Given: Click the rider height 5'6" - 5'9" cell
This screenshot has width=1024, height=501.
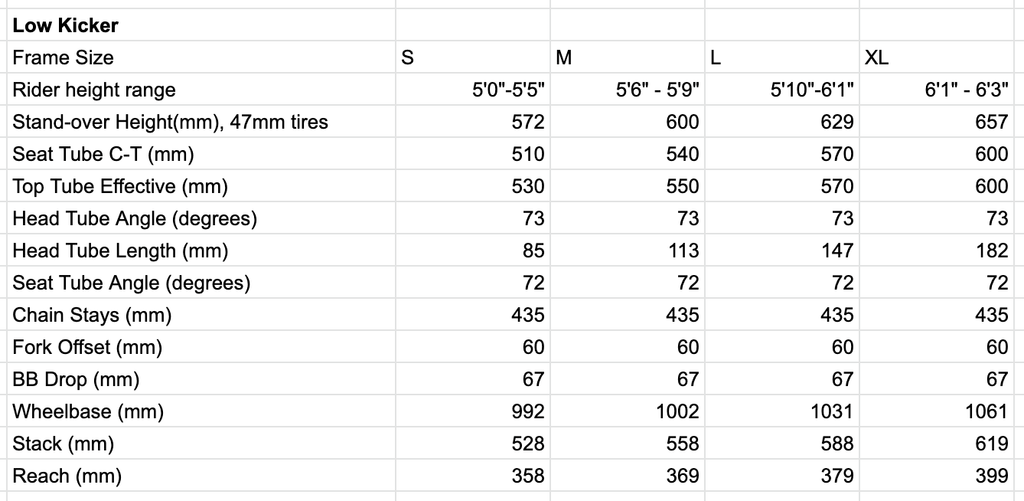Looking at the screenshot, I should click(x=657, y=90).
